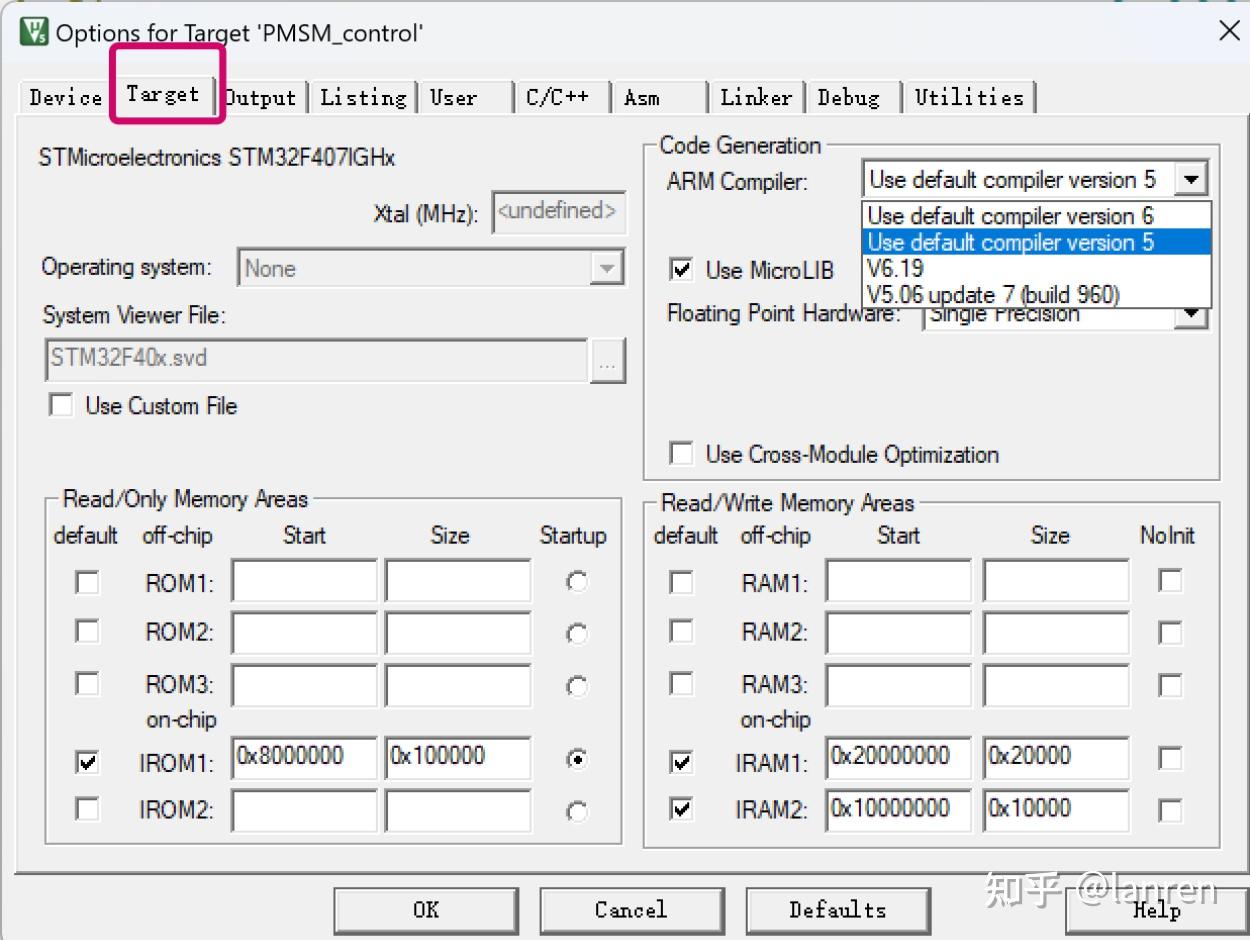Enable the ROM2 default checkbox
This screenshot has height=940, width=1250.
(x=88, y=631)
